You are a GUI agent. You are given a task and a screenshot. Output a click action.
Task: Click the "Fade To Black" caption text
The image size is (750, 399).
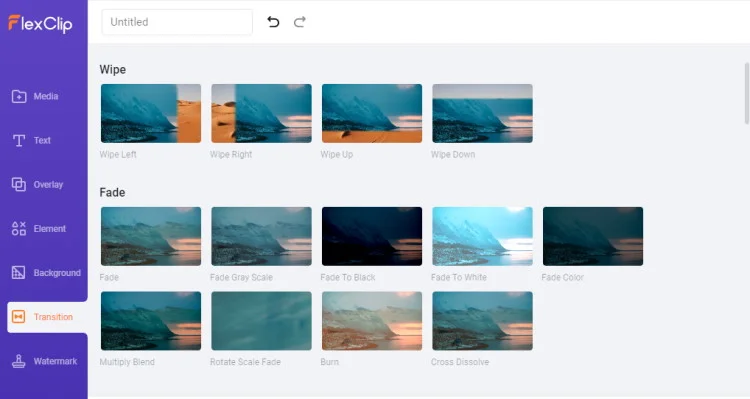coord(348,277)
